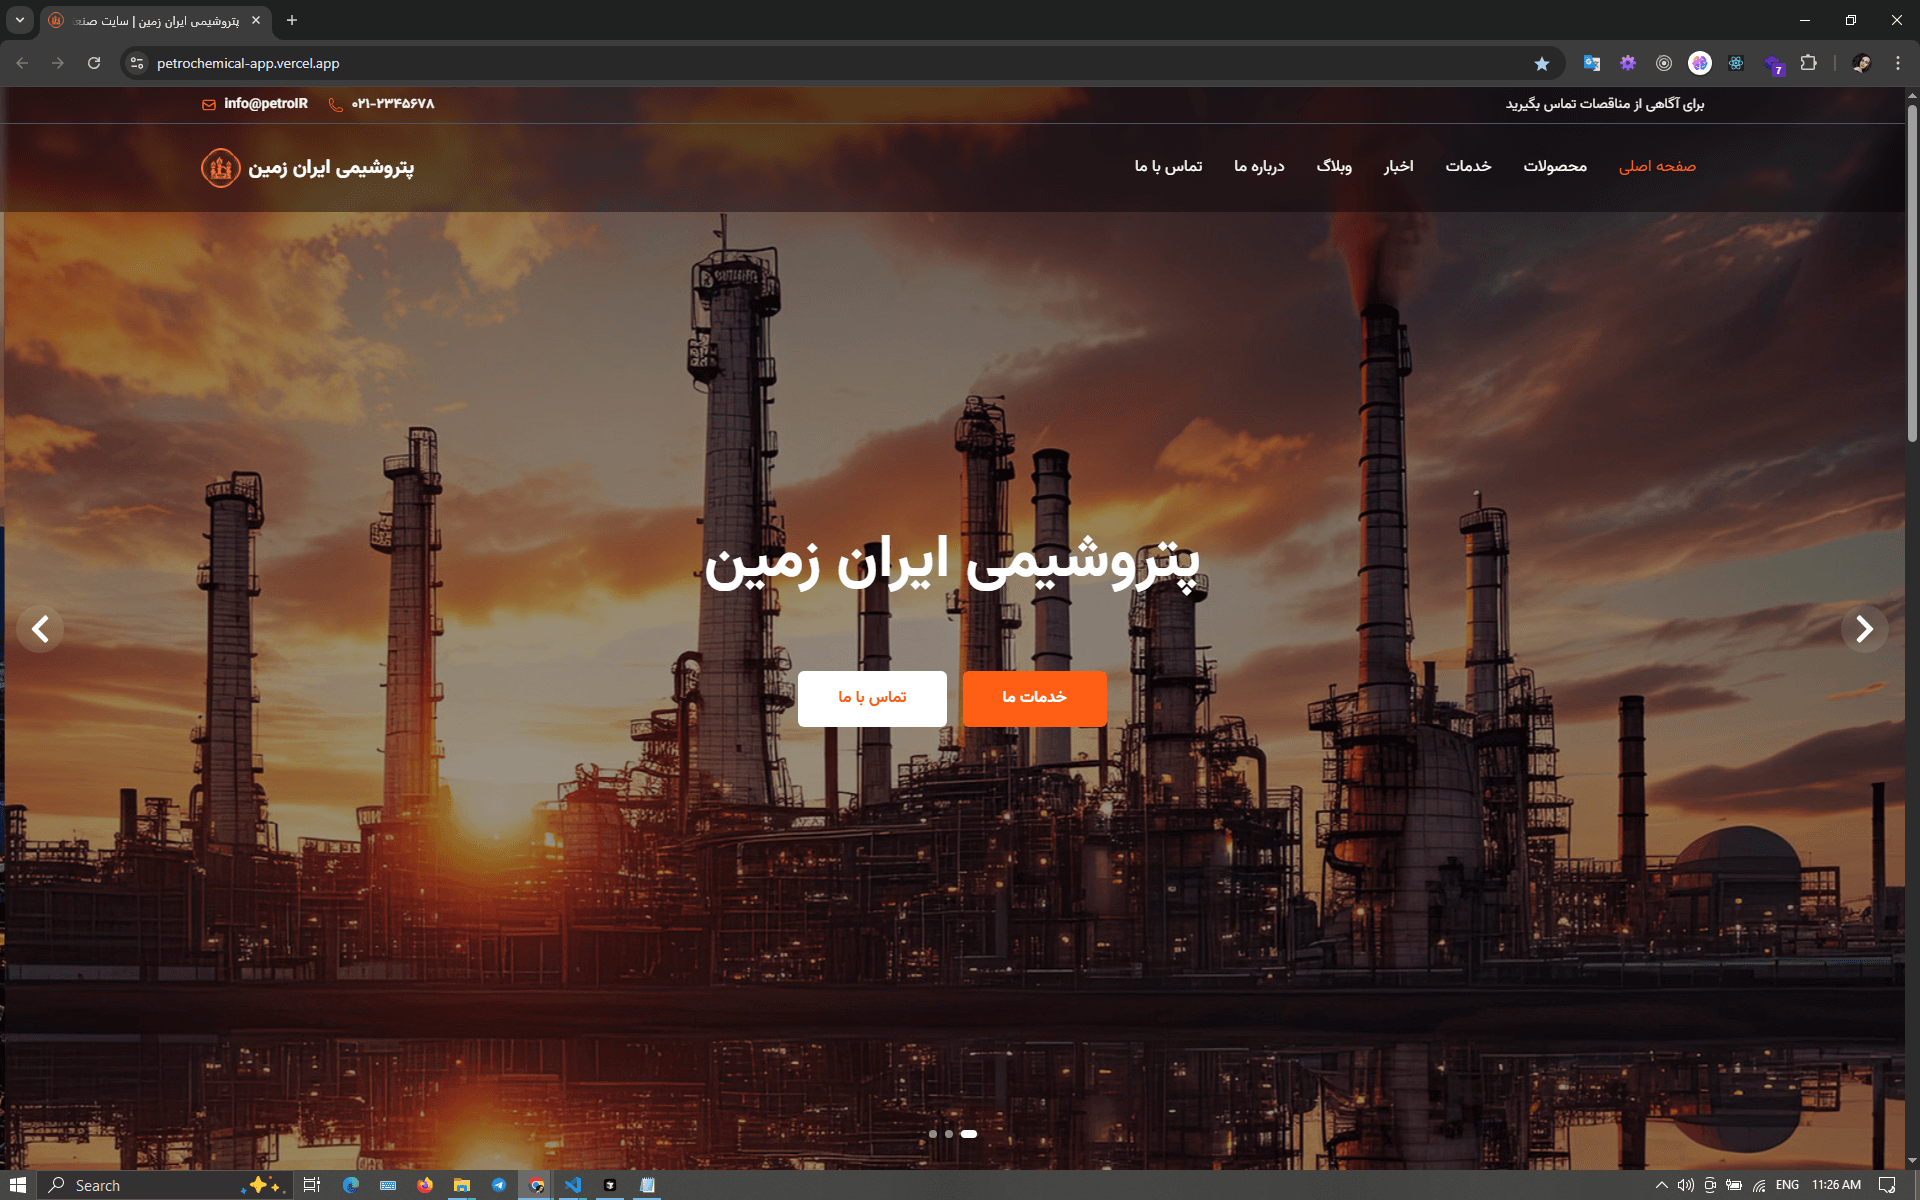Click the white تماس با ما button

(872, 698)
